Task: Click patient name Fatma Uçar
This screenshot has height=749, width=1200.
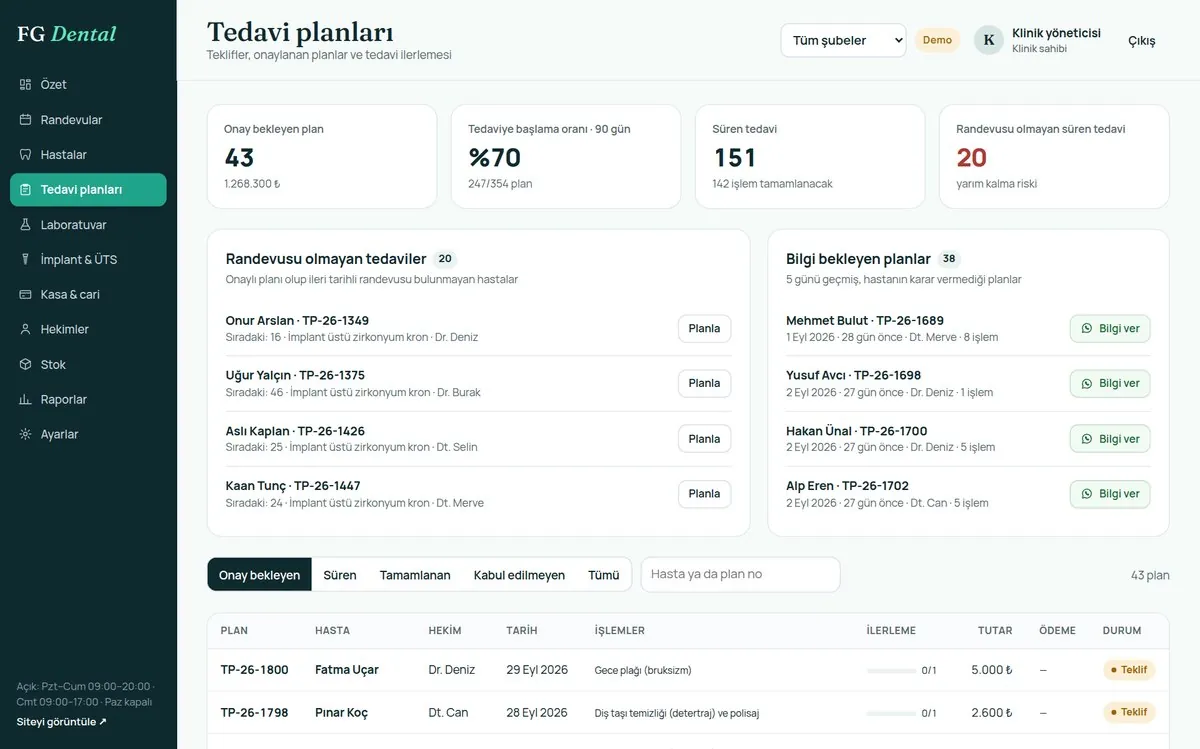Action: pos(347,670)
